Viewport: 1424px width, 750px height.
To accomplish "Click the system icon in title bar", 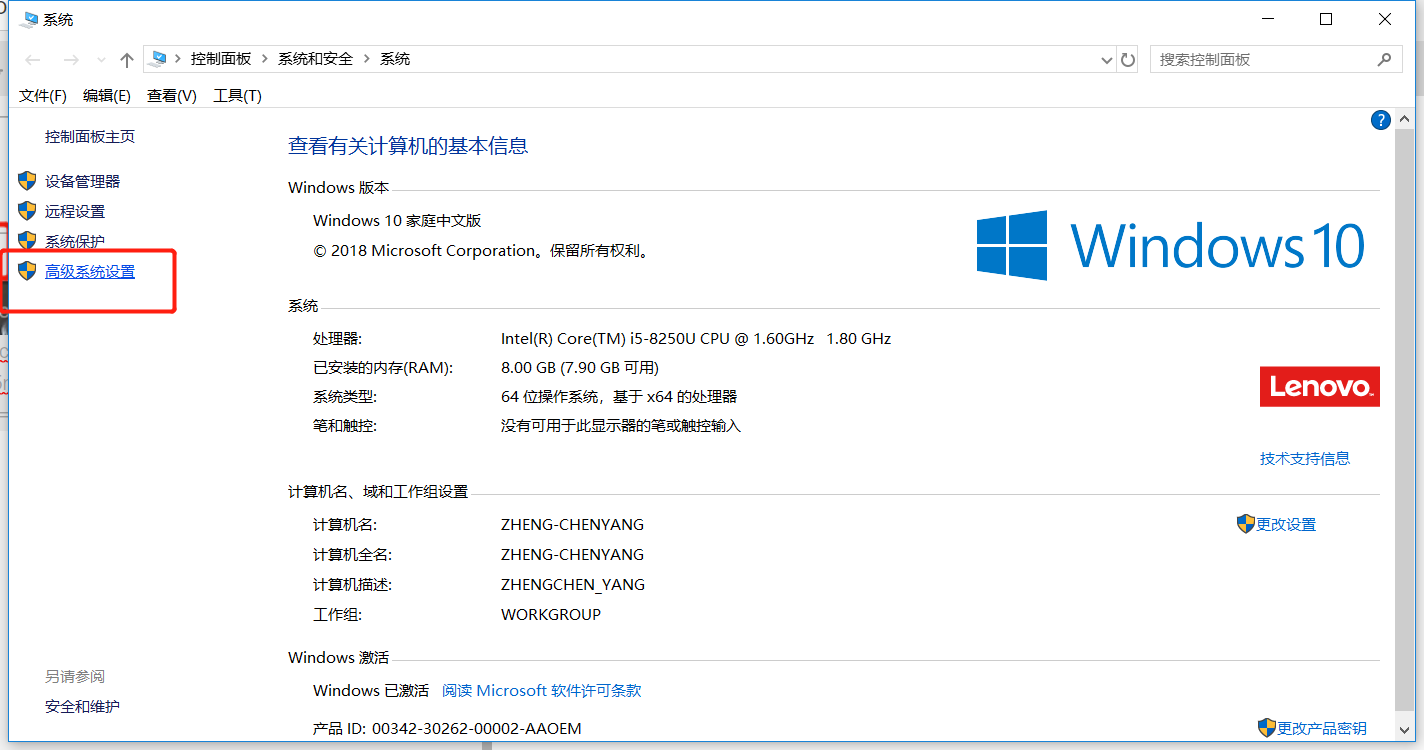I will (x=29, y=20).
